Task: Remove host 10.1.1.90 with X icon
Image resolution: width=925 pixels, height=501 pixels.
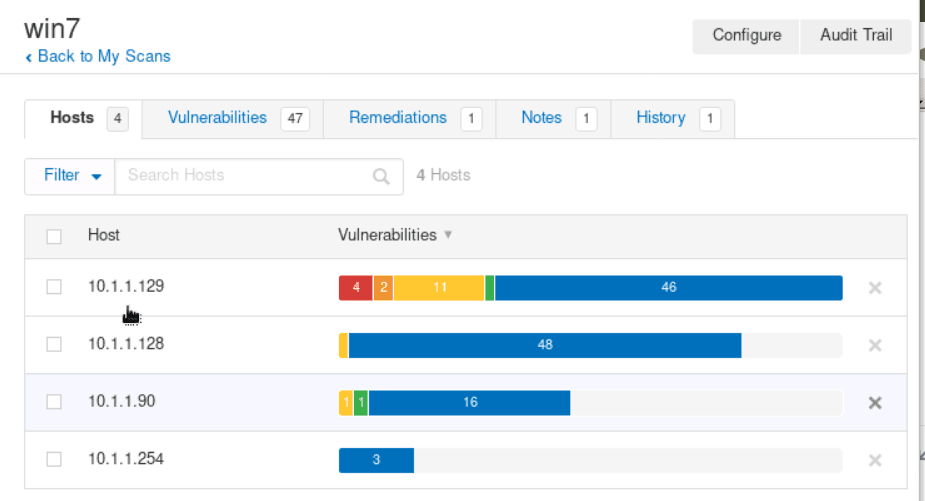Action: point(875,403)
